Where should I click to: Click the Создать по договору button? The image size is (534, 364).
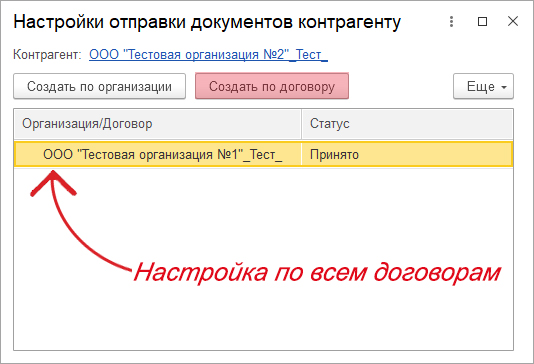pos(272,86)
